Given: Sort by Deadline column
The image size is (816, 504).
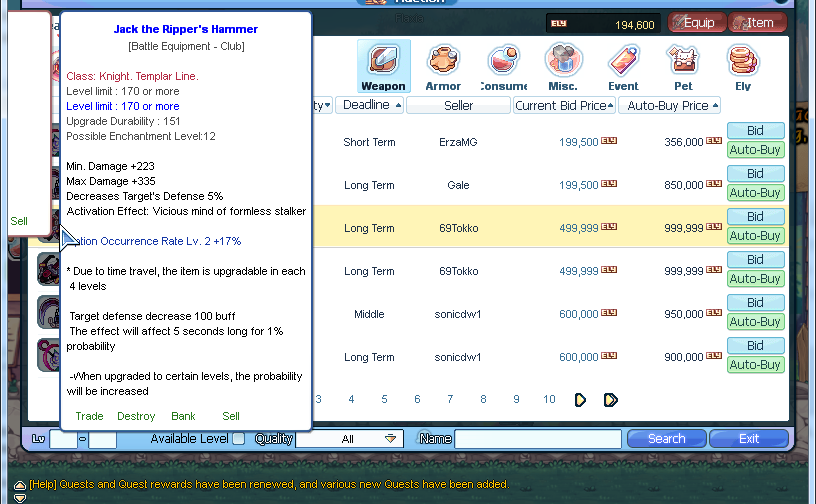Looking at the screenshot, I should (x=369, y=105).
